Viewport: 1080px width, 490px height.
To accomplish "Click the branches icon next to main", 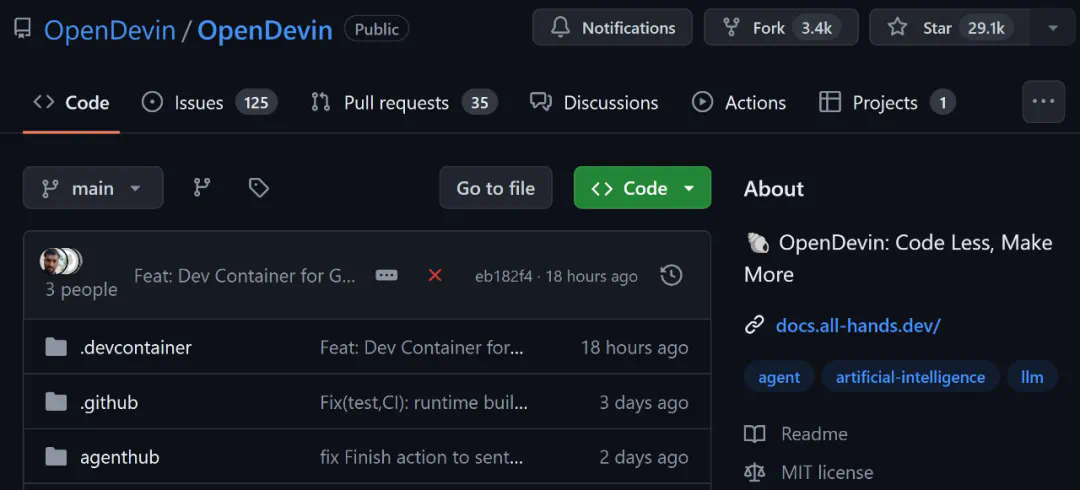I will pyautogui.click(x=202, y=188).
